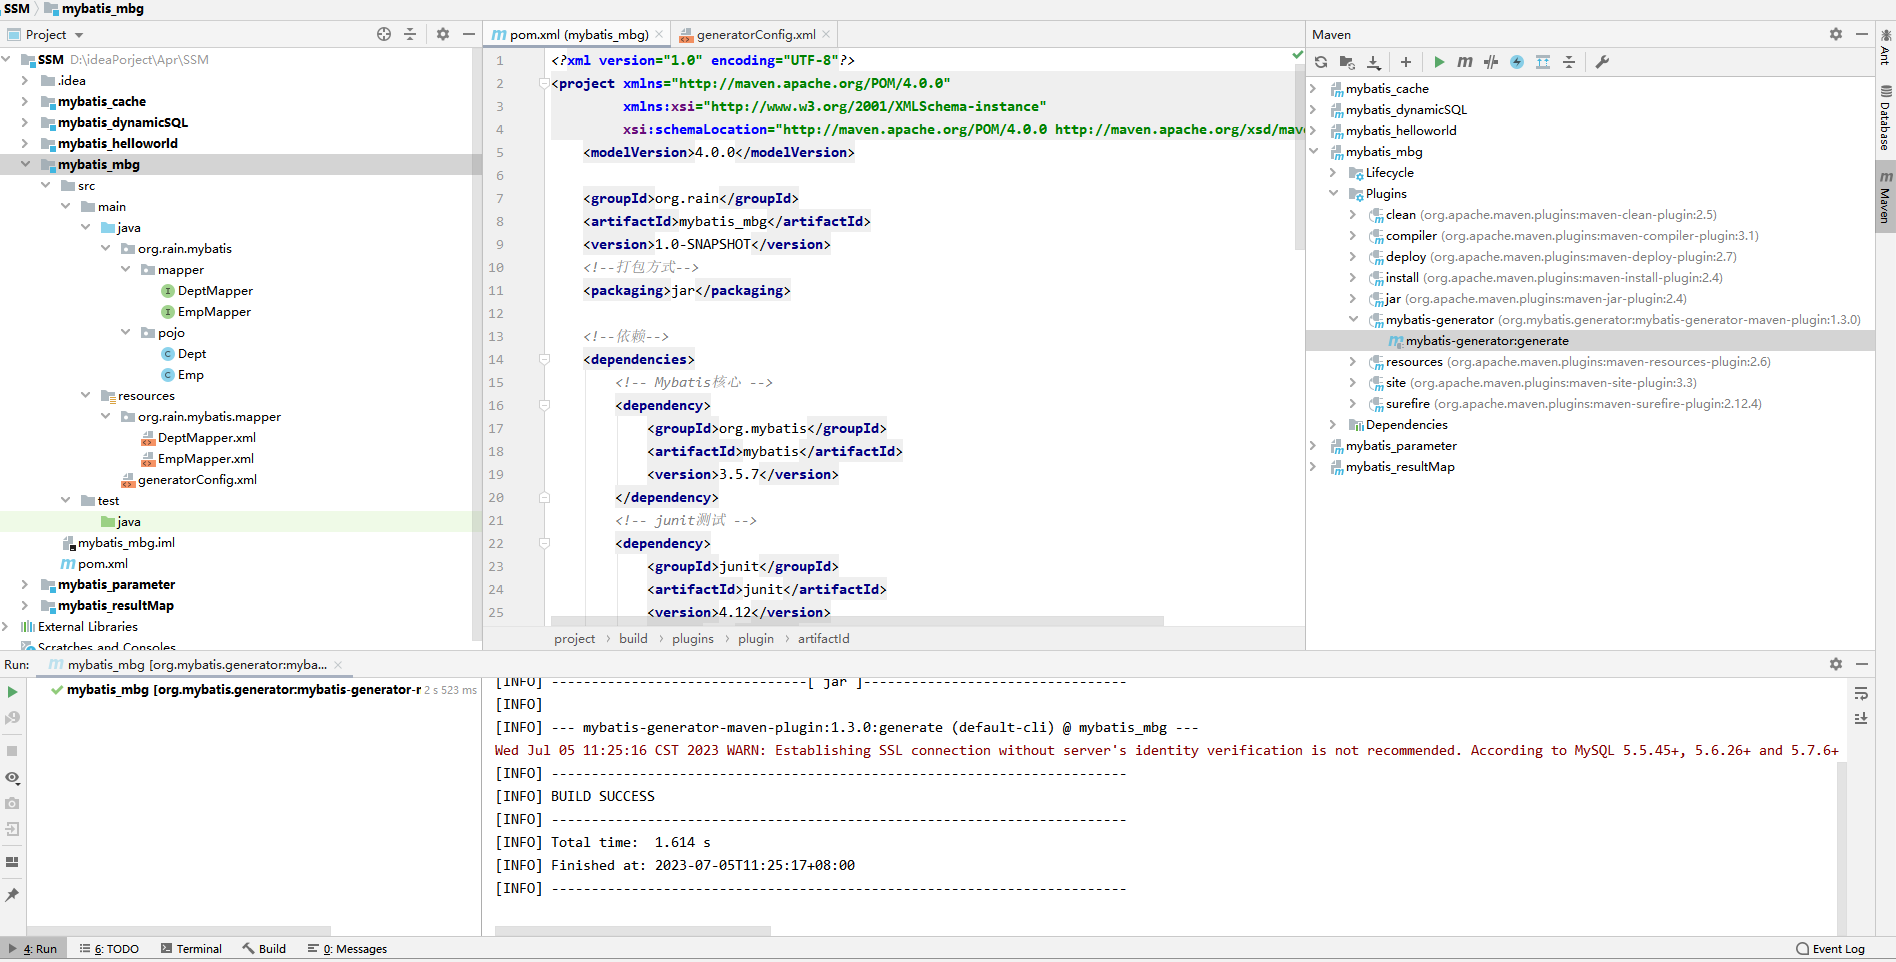Viewport: 1896px width, 962px height.
Task: Close the mybatis_mbg Run tab
Action: (x=338, y=665)
